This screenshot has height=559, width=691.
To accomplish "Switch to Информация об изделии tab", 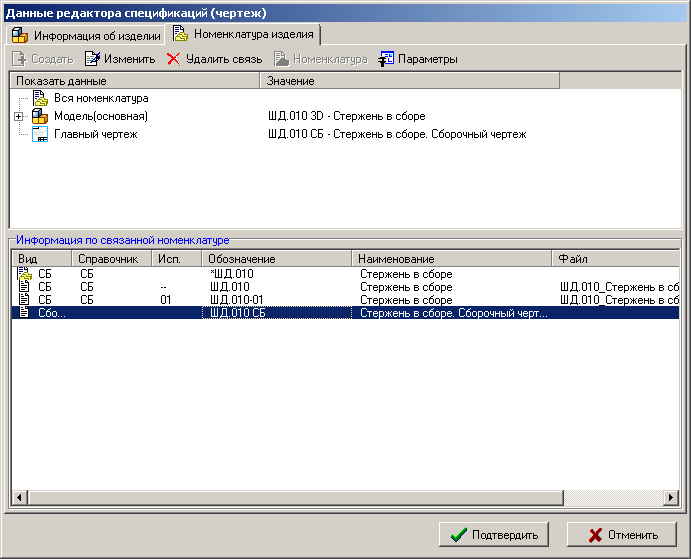I will [86, 35].
